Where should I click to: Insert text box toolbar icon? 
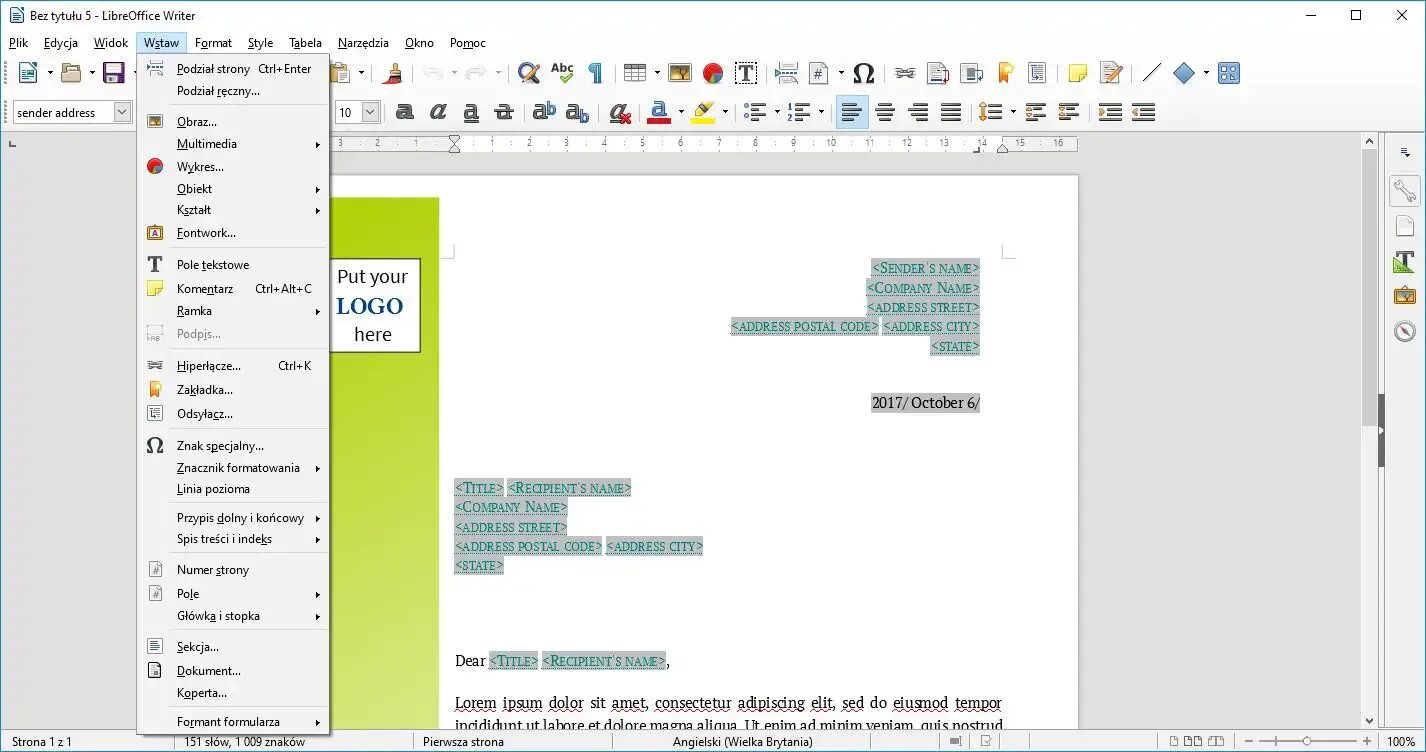click(x=745, y=73)
